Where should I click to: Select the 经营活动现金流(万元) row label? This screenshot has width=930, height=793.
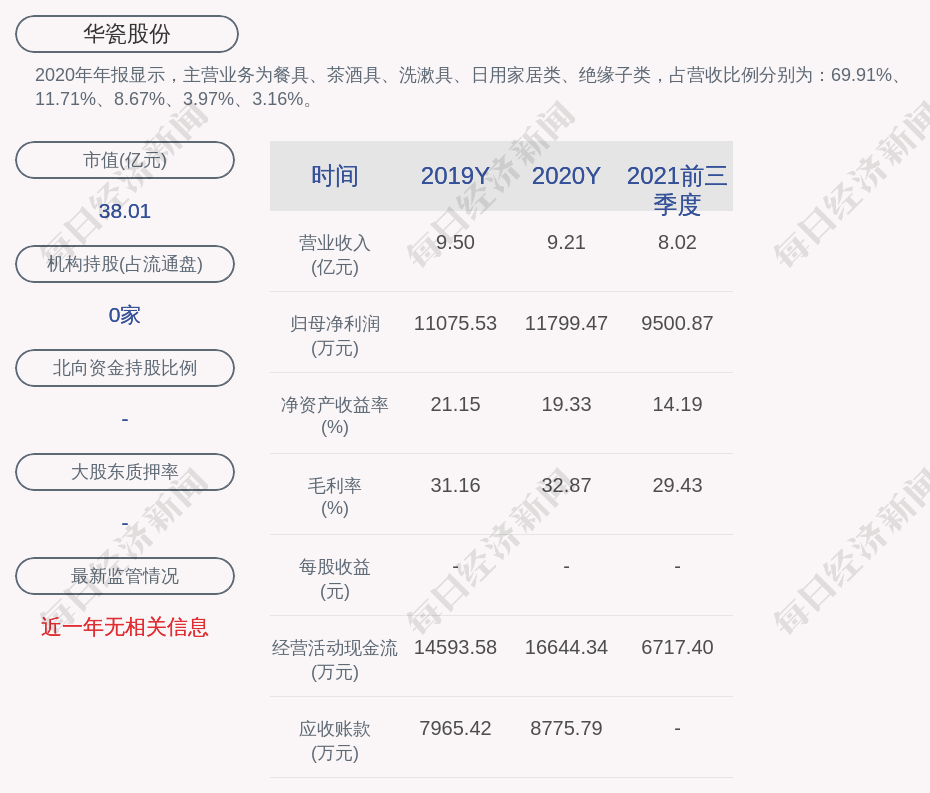[334, 659]
